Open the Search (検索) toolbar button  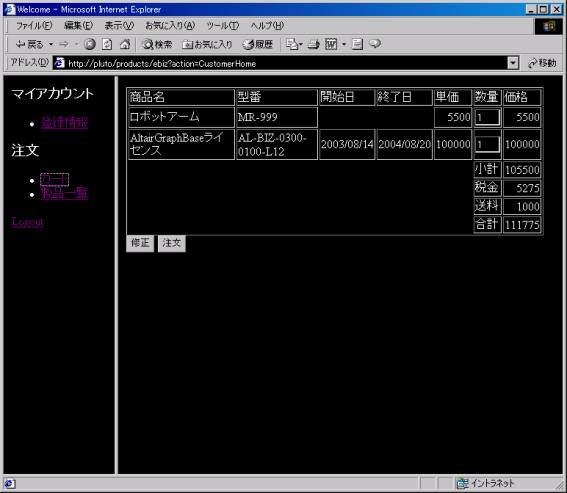pos(157,44)
